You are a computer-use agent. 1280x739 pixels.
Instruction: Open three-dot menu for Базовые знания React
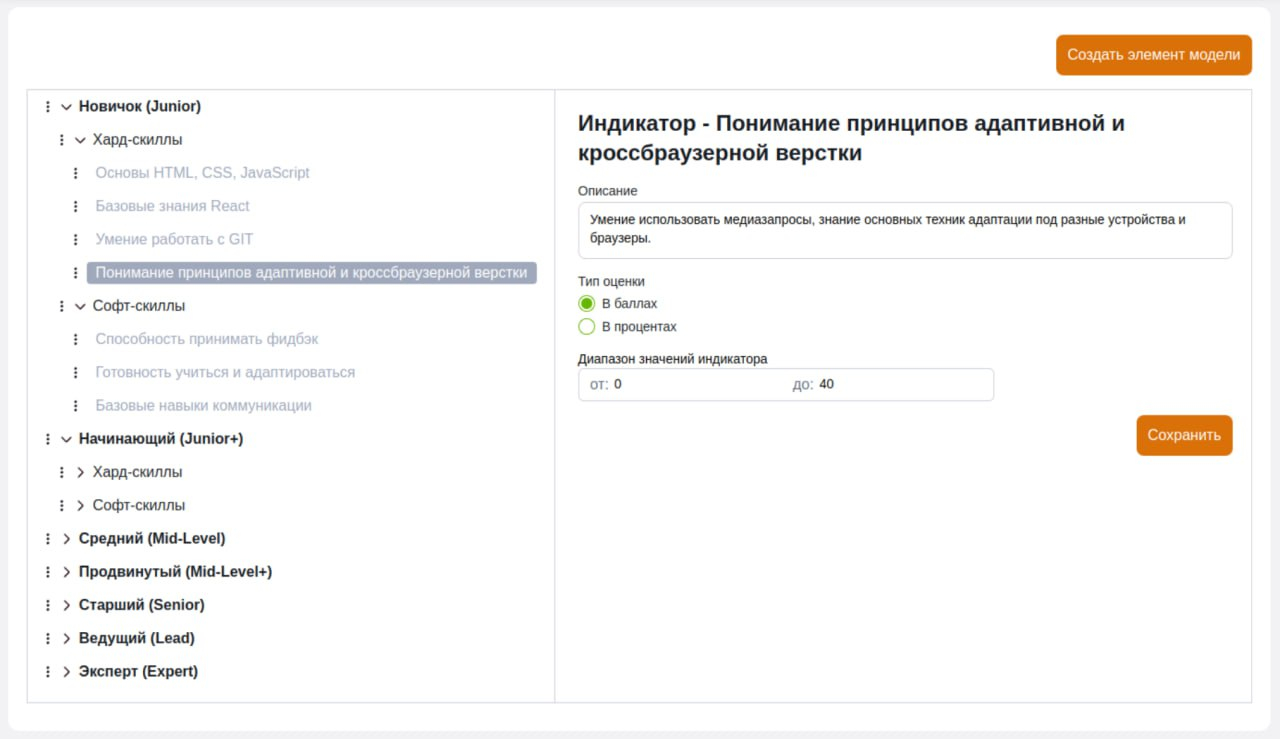(x=75, y=206)
